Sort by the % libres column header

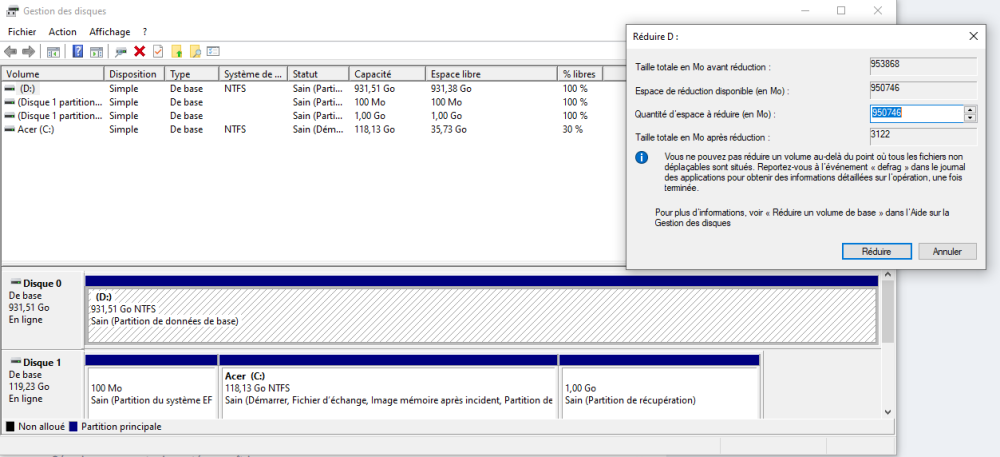580,75
